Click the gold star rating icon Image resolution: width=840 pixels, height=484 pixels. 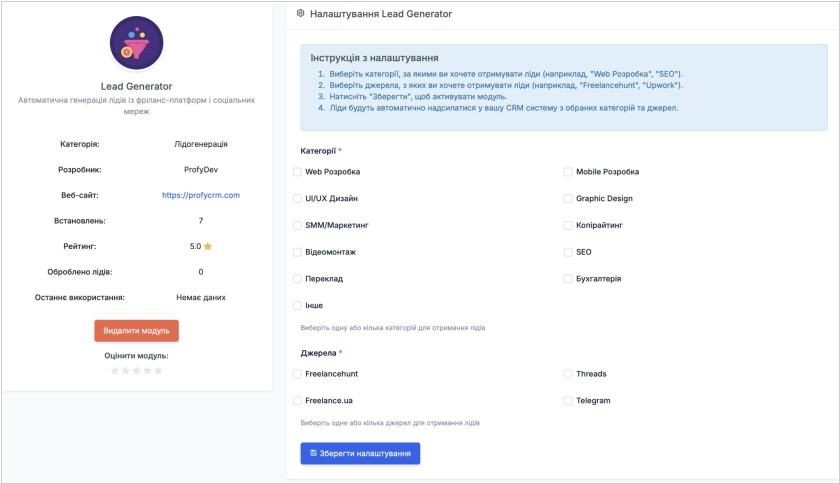point(208,246)
